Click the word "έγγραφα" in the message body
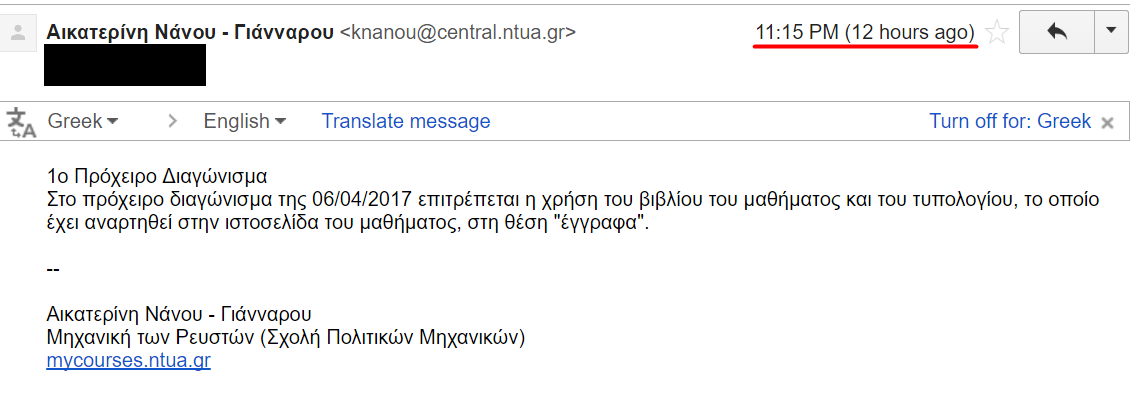The width and height of the screenshot is (1141, 403). [603, 223]
